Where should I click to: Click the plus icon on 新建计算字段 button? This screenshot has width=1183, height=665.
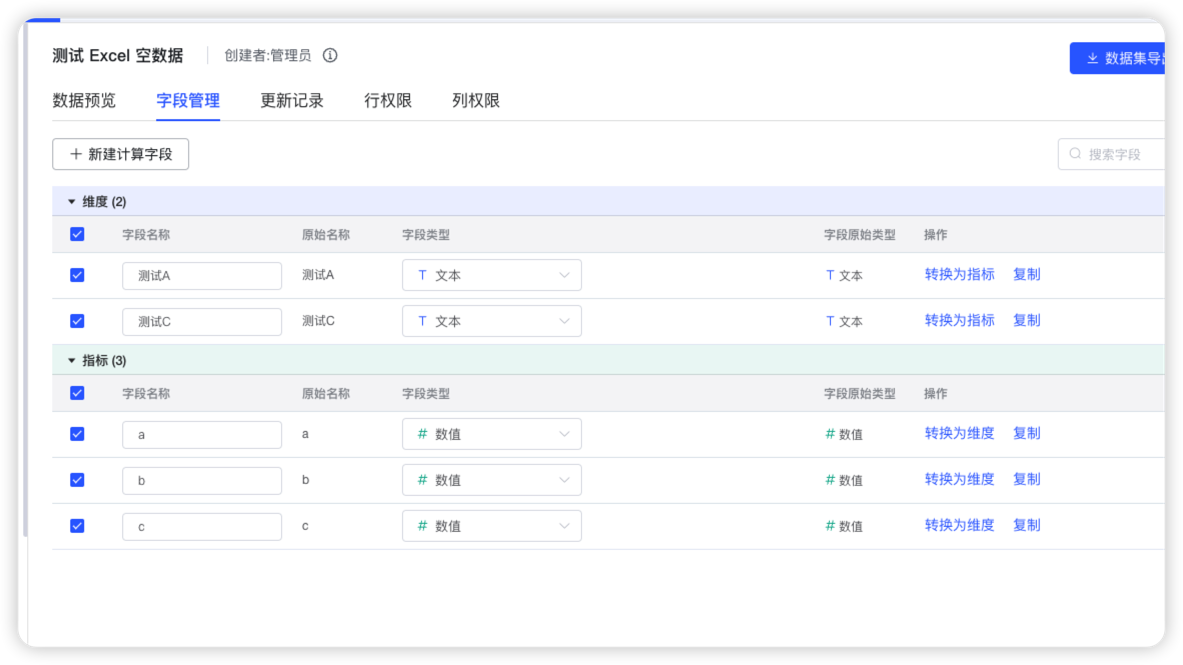click(75, 154)
